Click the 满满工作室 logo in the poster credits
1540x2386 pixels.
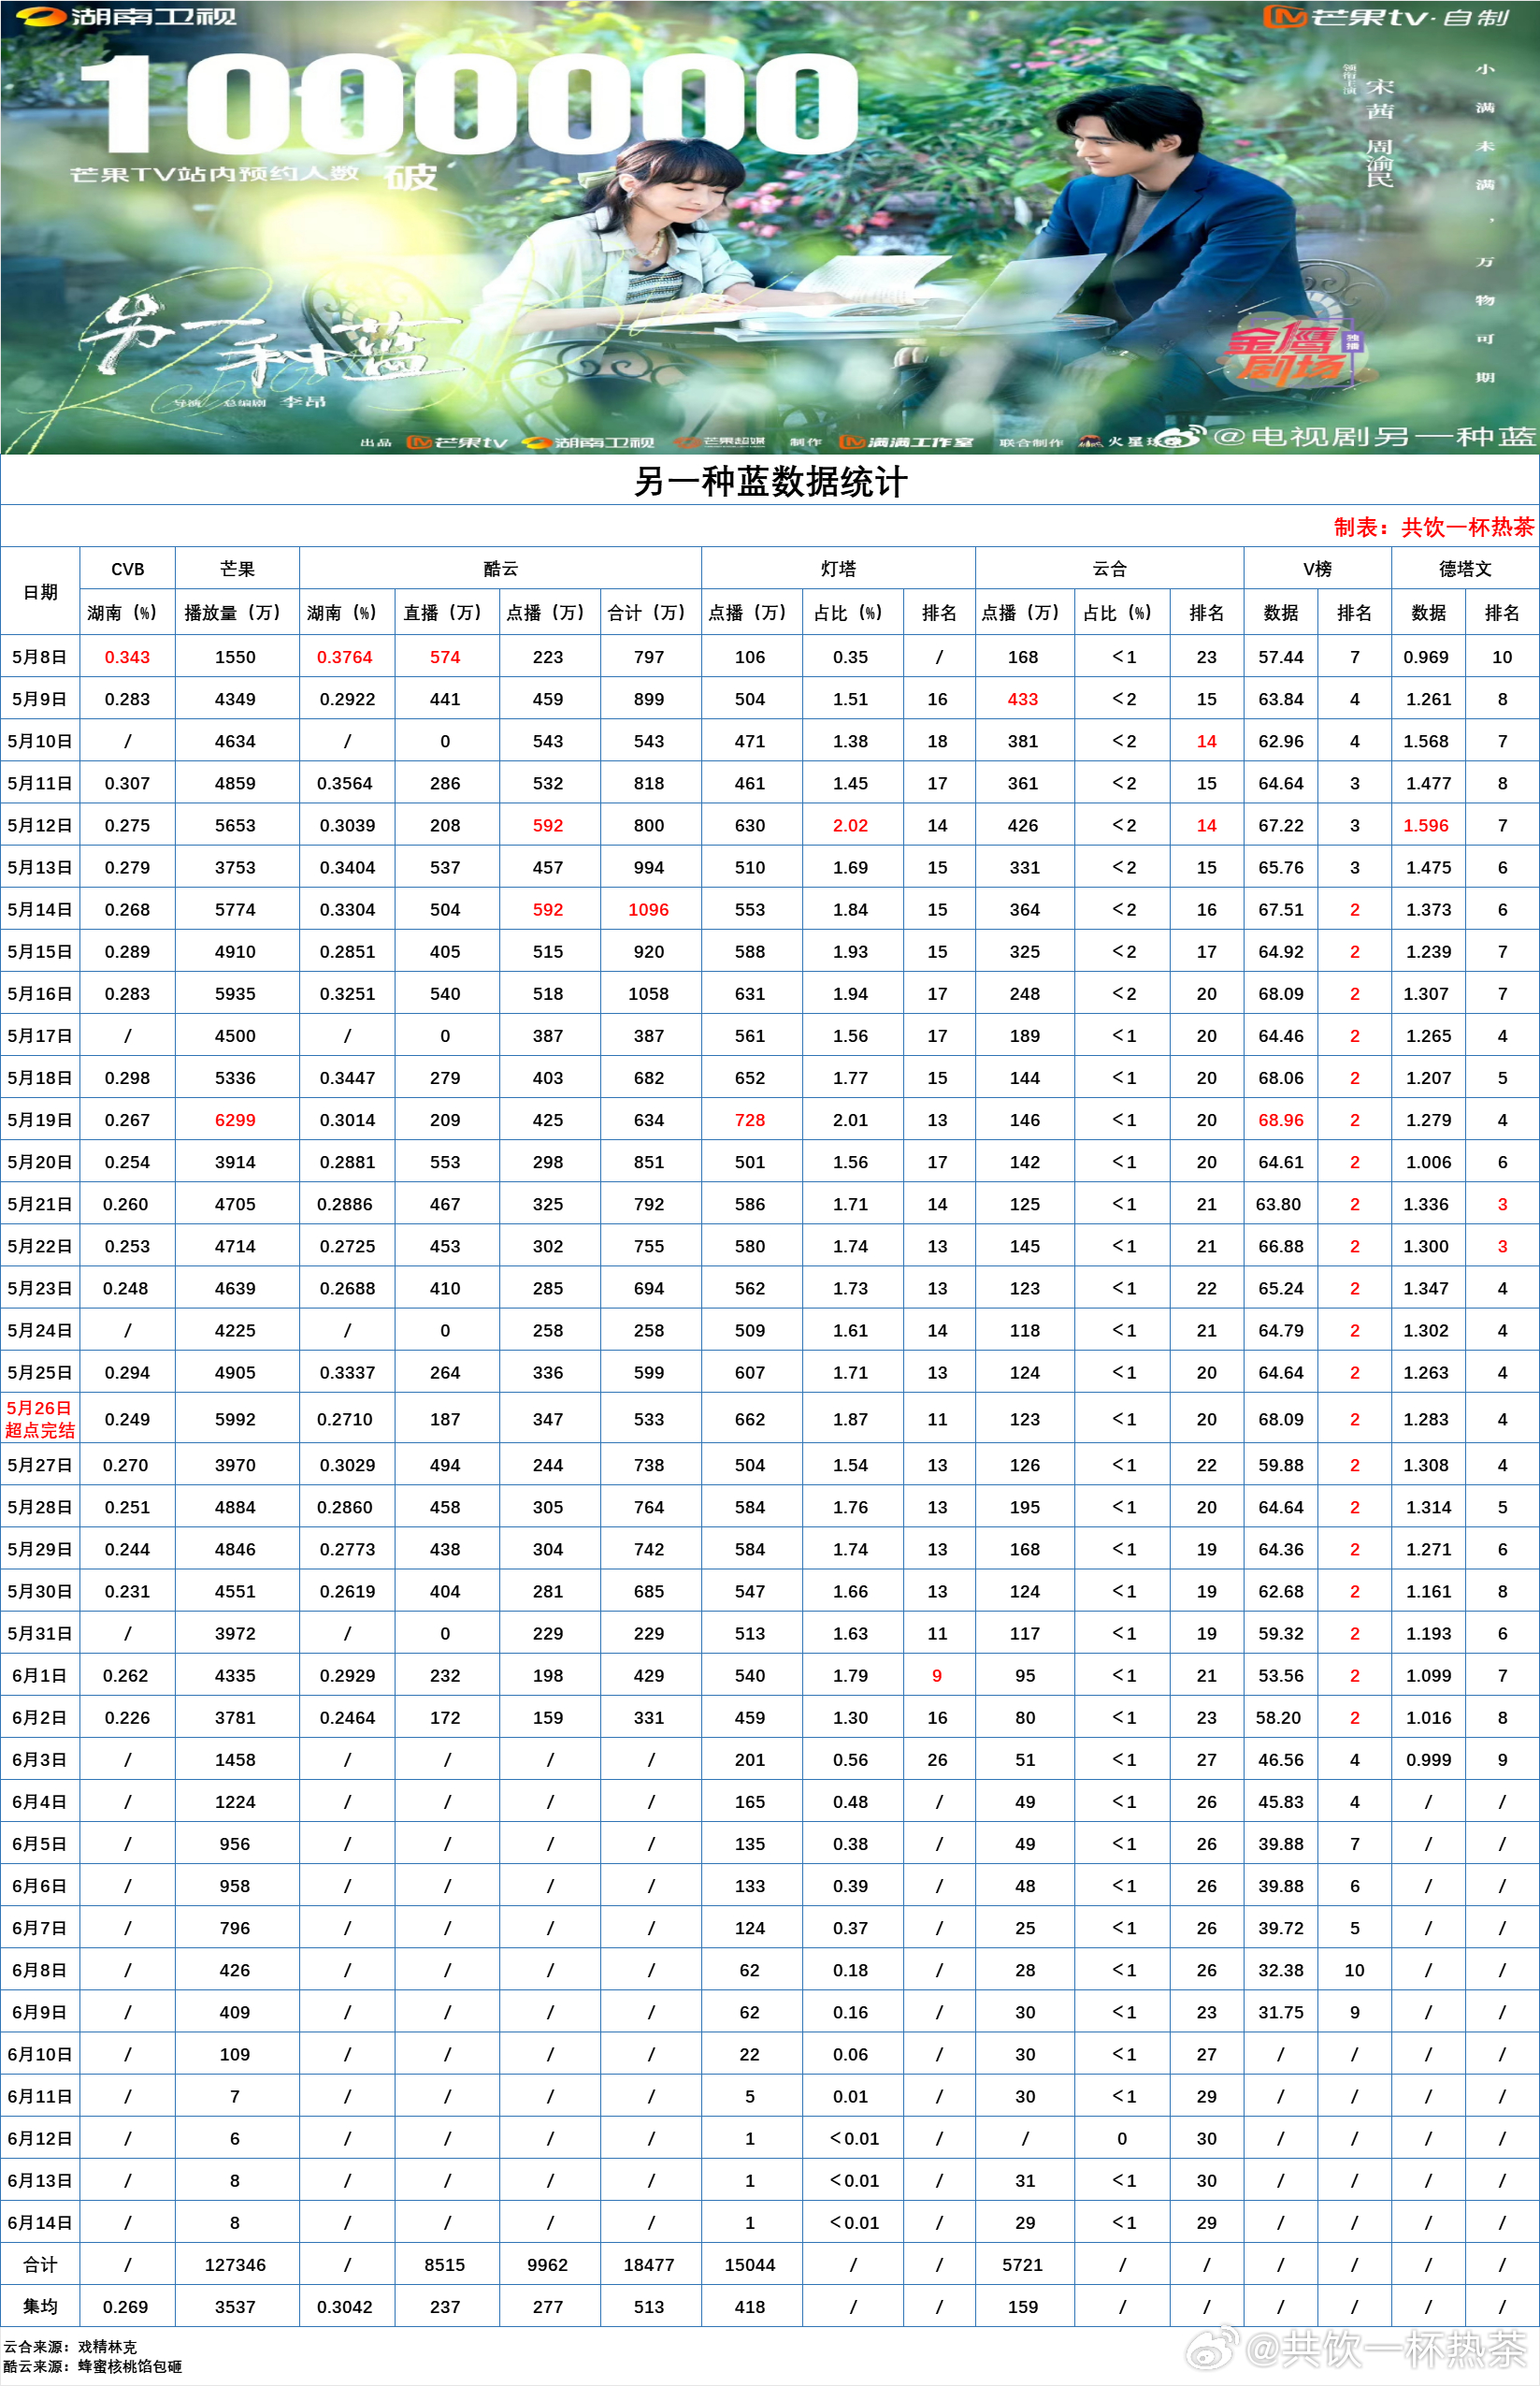coord(906,442)
